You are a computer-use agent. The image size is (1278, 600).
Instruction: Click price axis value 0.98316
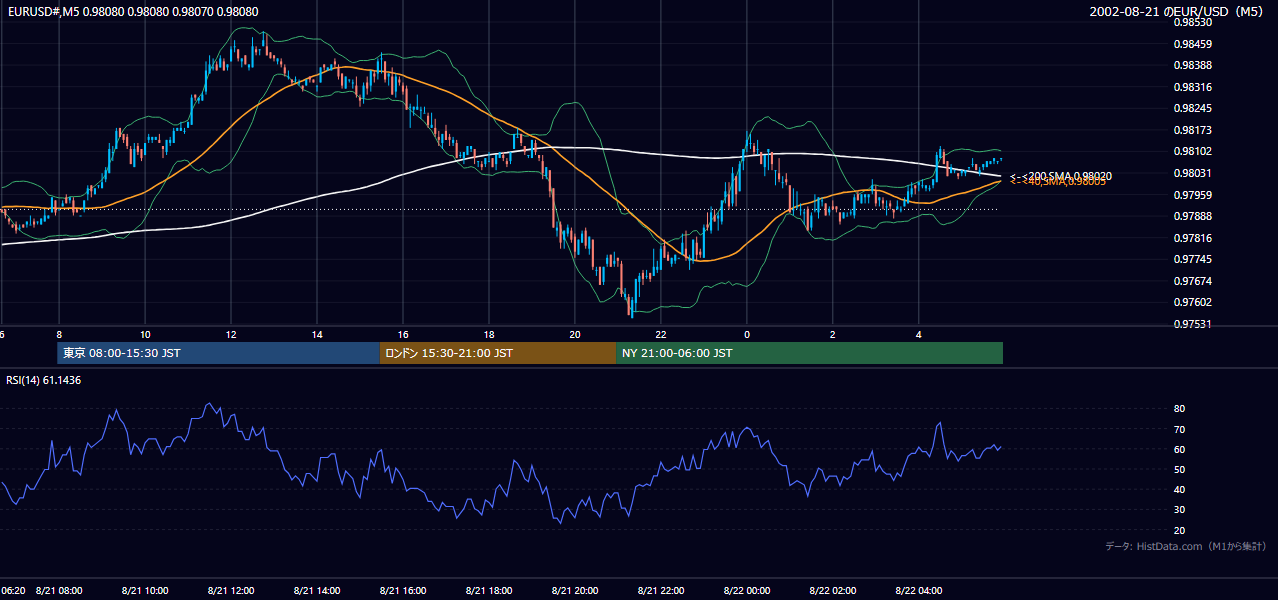pos(1192,87)
